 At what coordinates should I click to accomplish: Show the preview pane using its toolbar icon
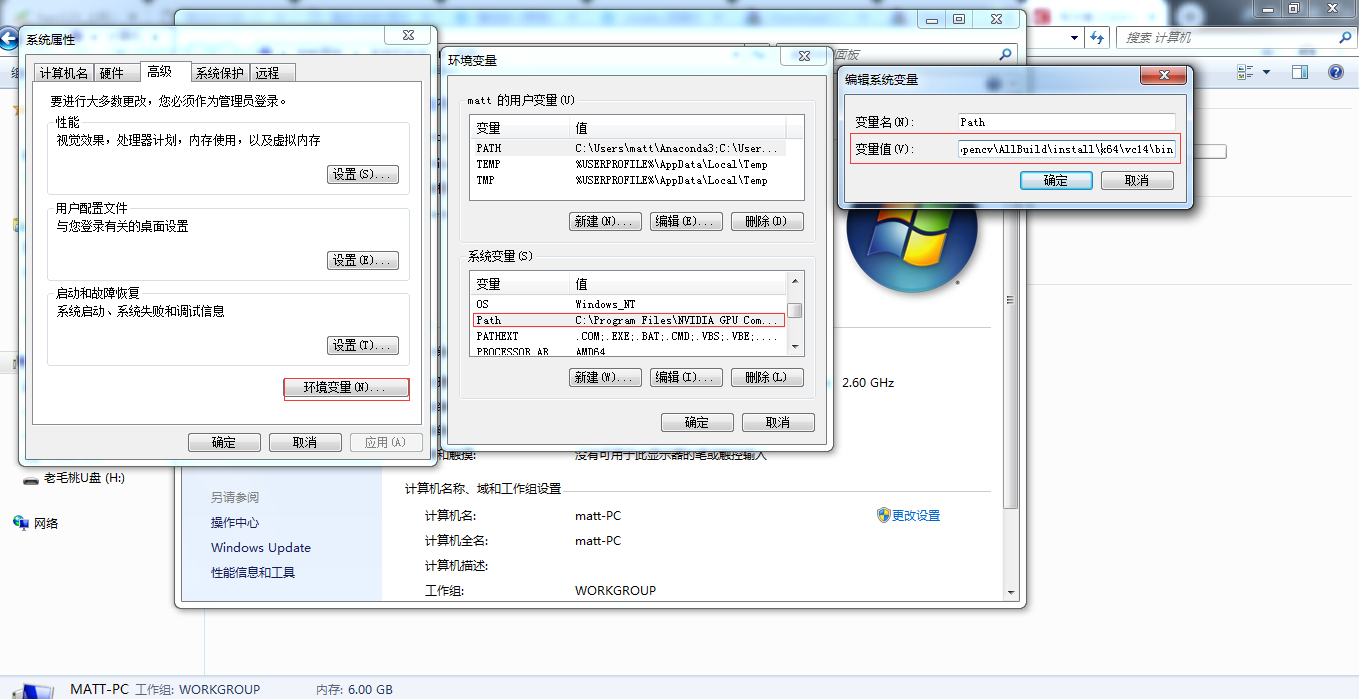(x=1300, y=71)
